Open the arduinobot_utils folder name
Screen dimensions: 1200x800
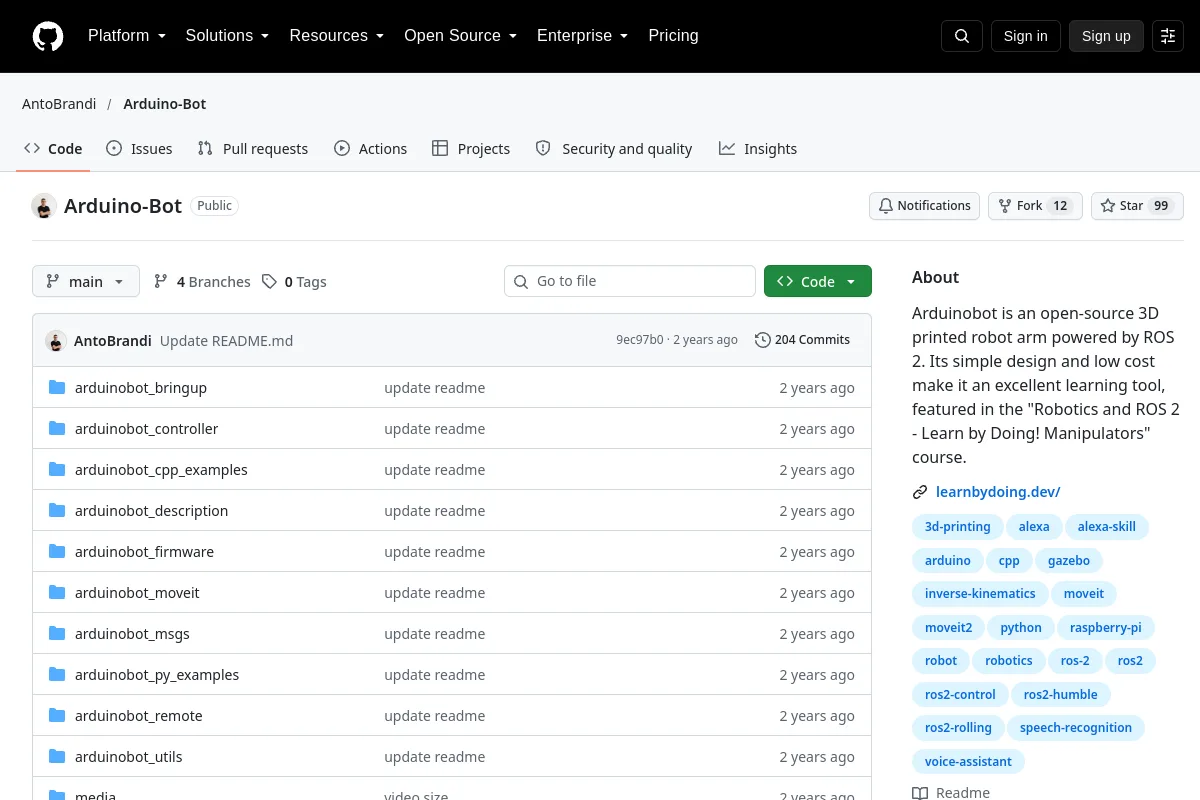click(x=129, y=757)
